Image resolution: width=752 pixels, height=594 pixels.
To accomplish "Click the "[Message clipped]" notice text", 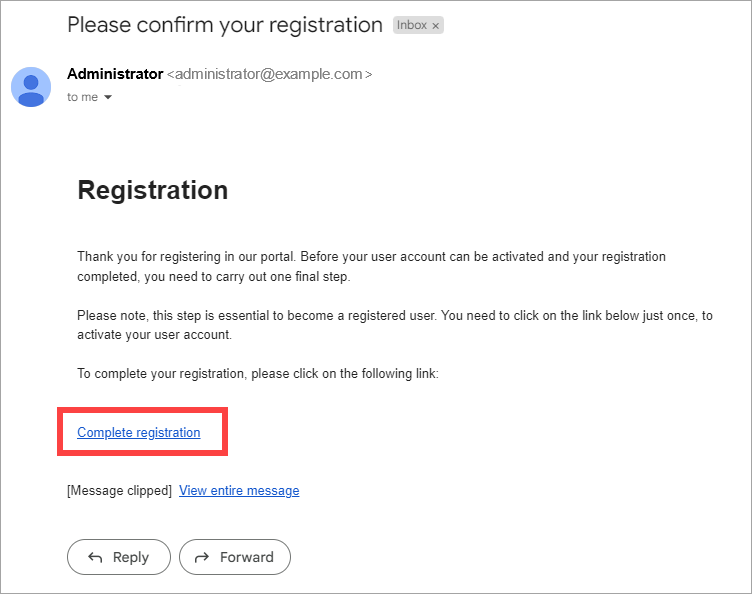I will click(119, 491).
